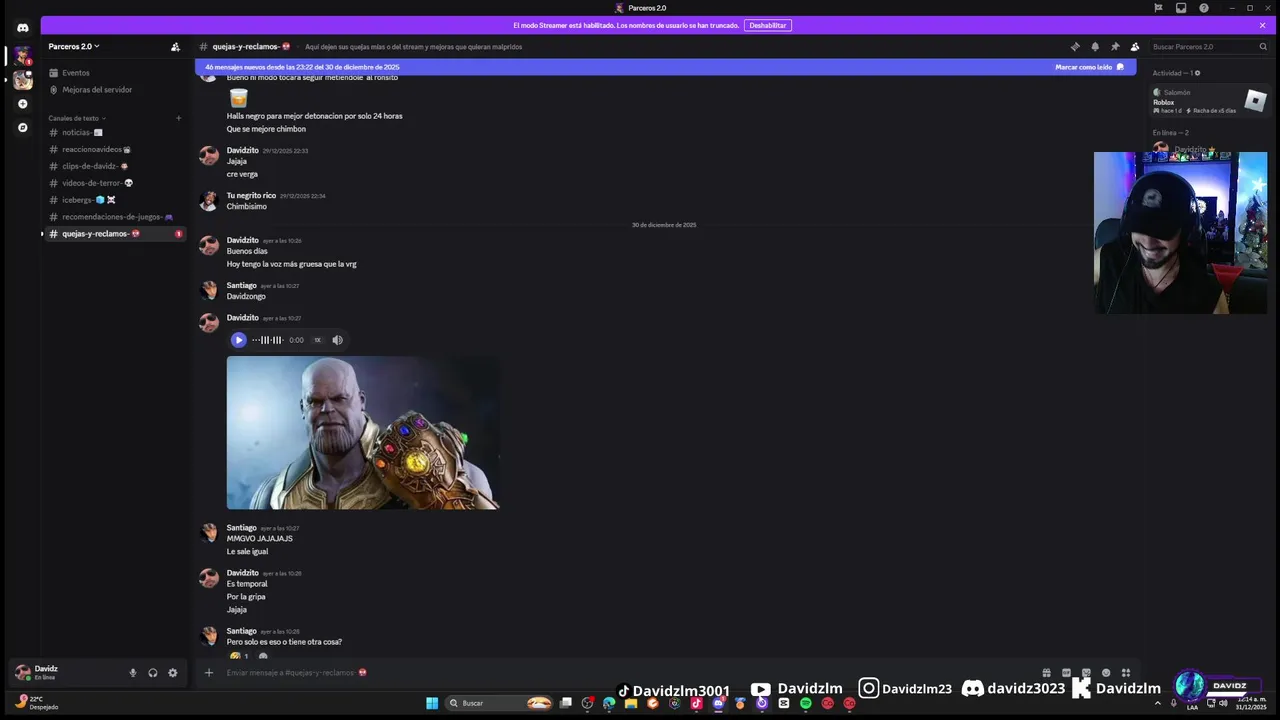Click the Windows taskbar Buscar search box
This screenshot has height=720, width=1280.
(x=500, y=703)
